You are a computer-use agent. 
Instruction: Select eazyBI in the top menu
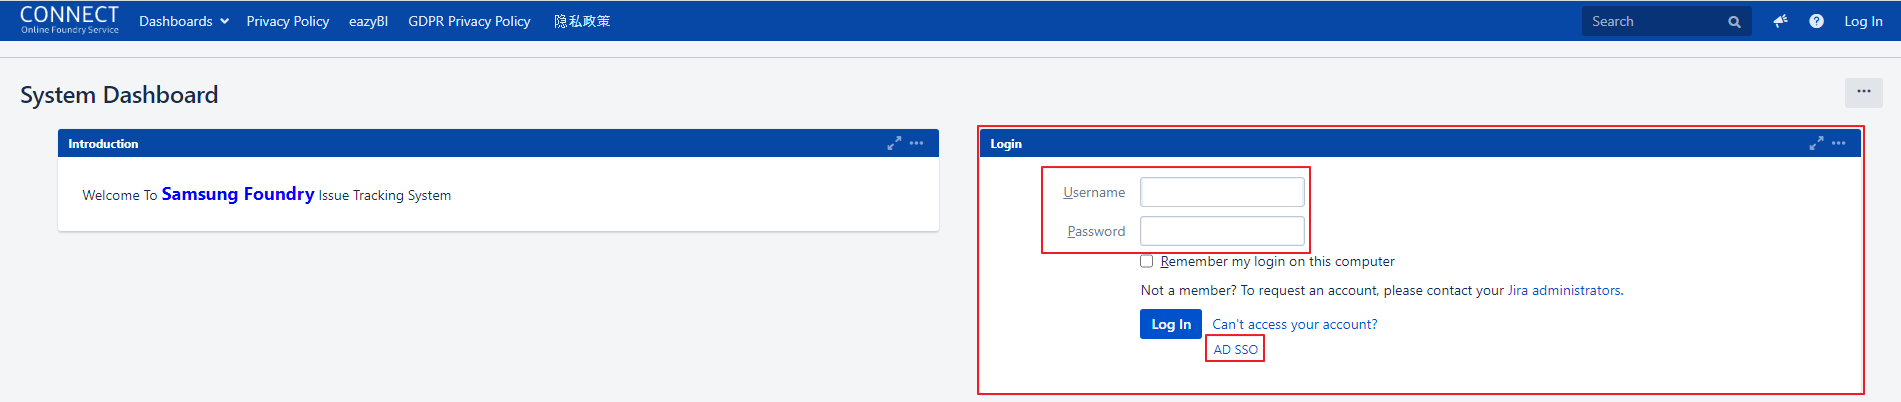(368, 21)
